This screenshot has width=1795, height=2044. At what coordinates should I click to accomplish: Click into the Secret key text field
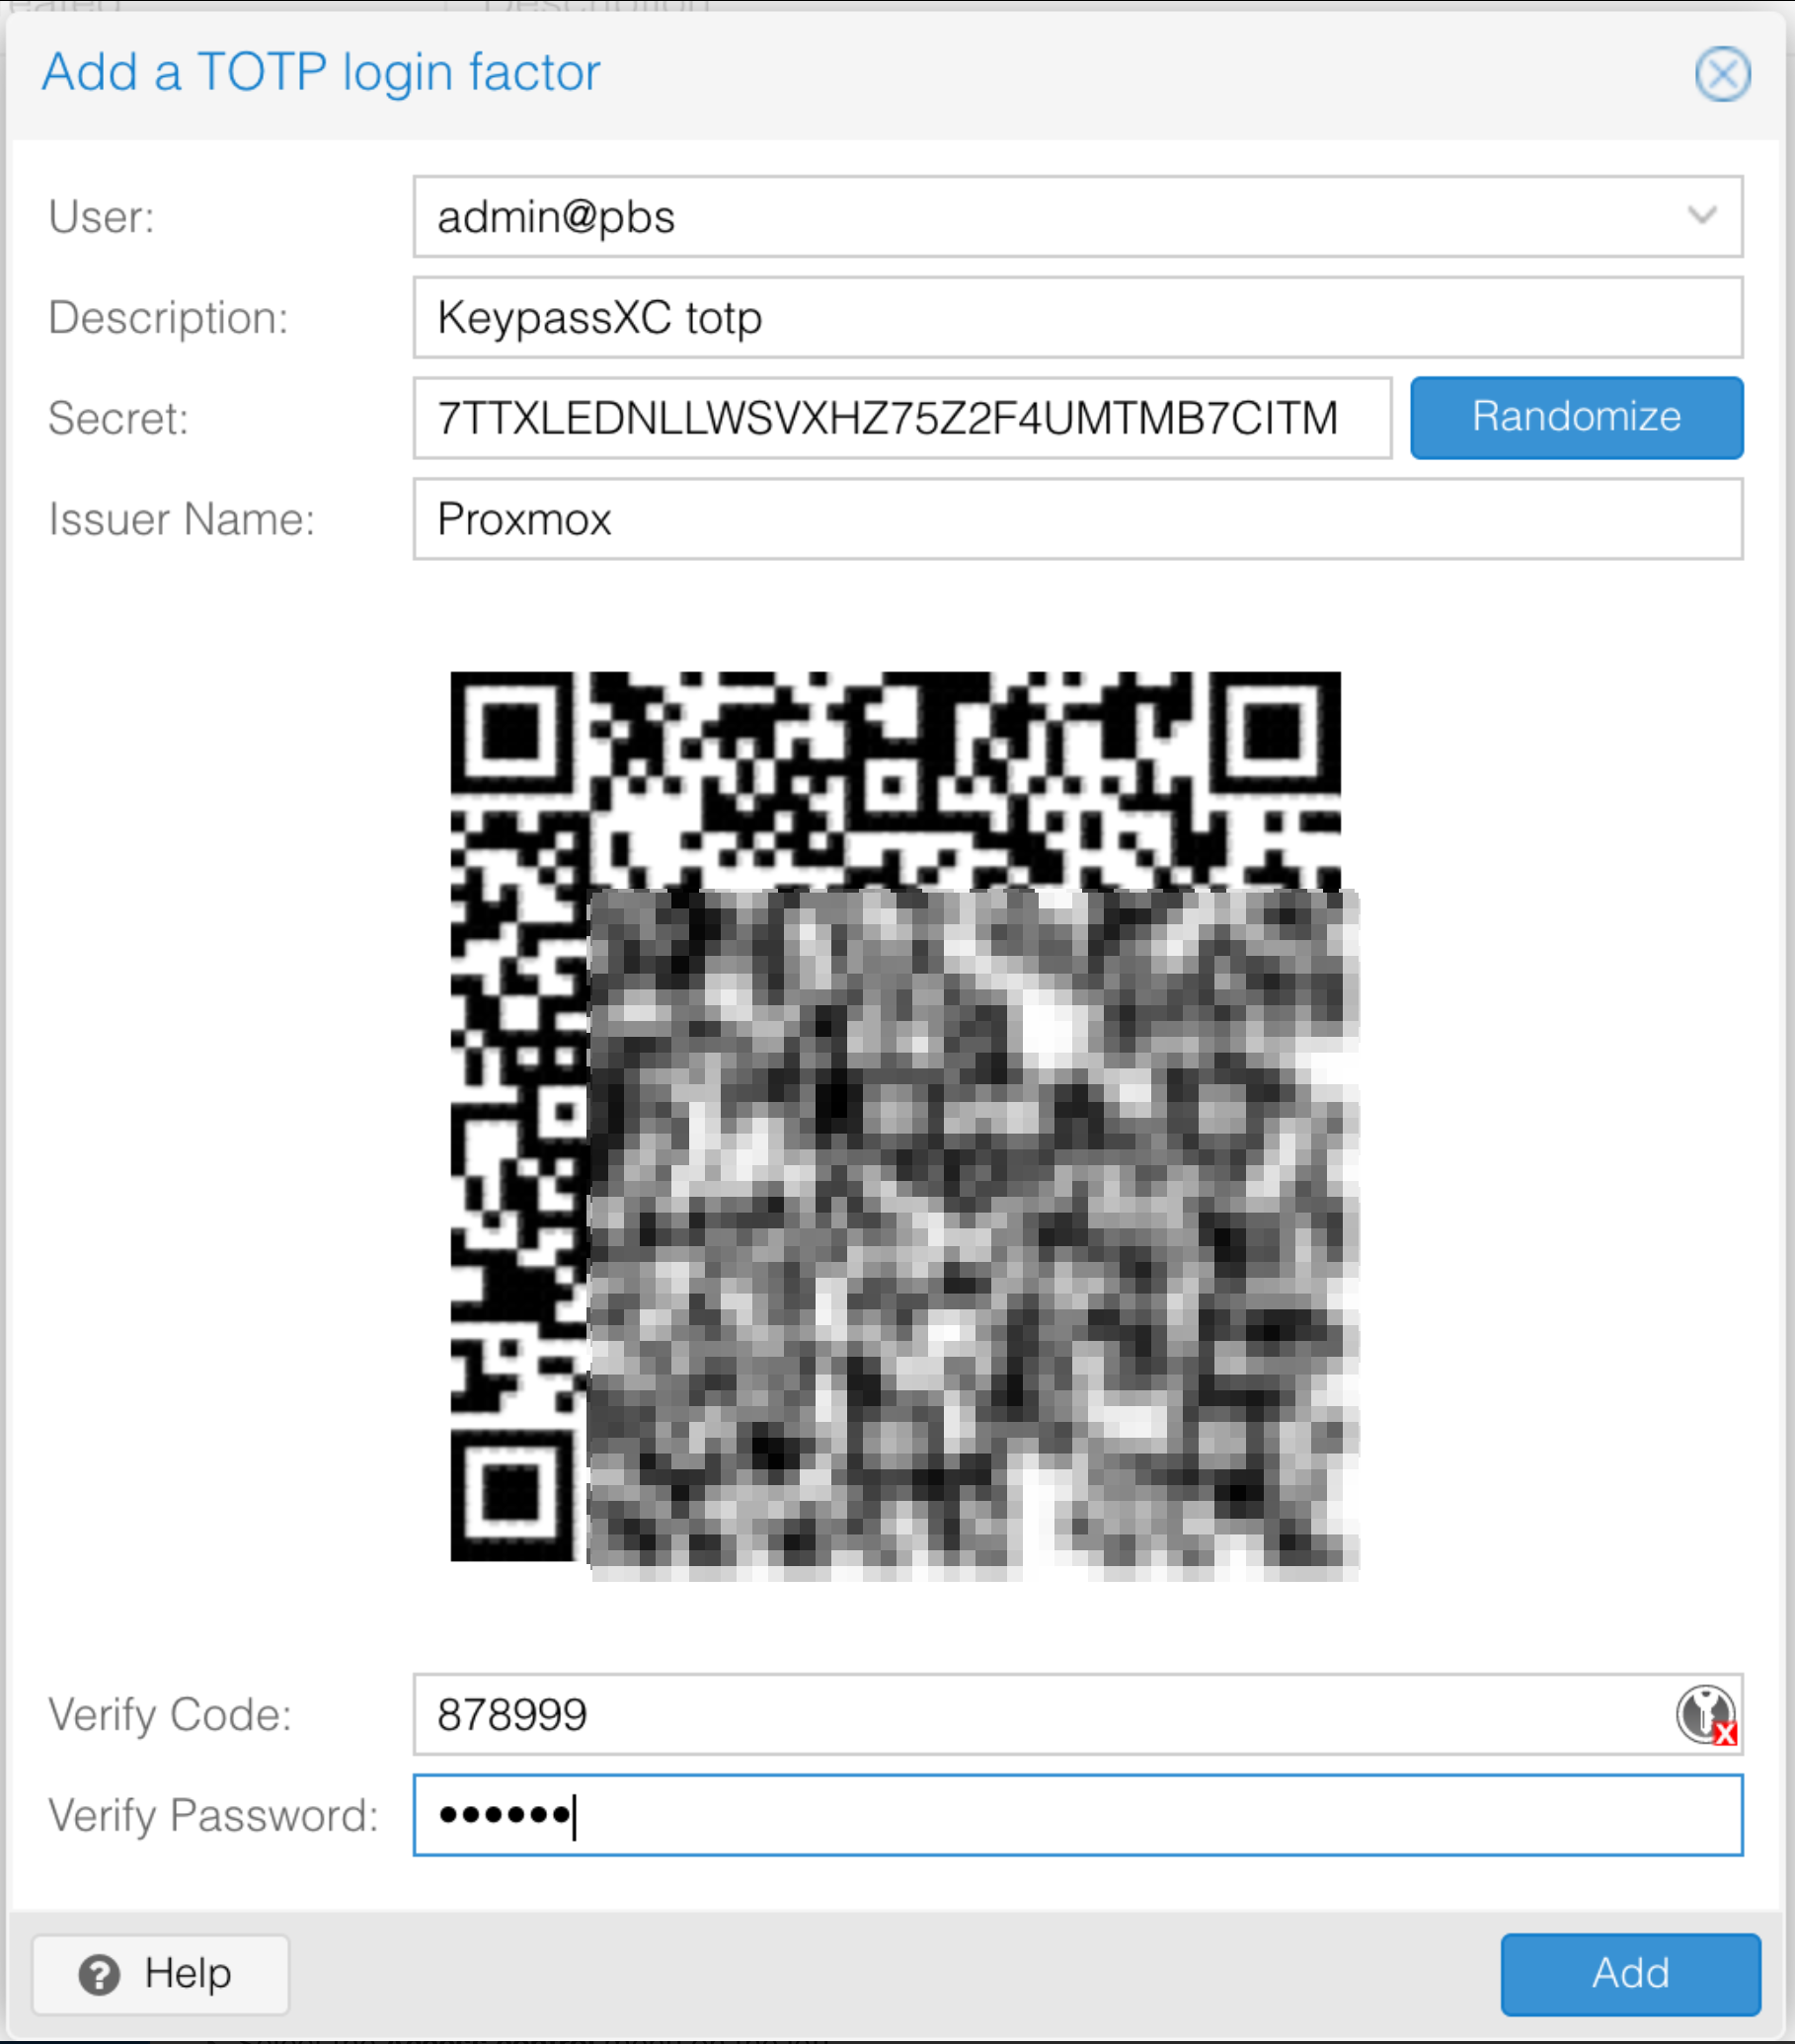pos(902,418)
